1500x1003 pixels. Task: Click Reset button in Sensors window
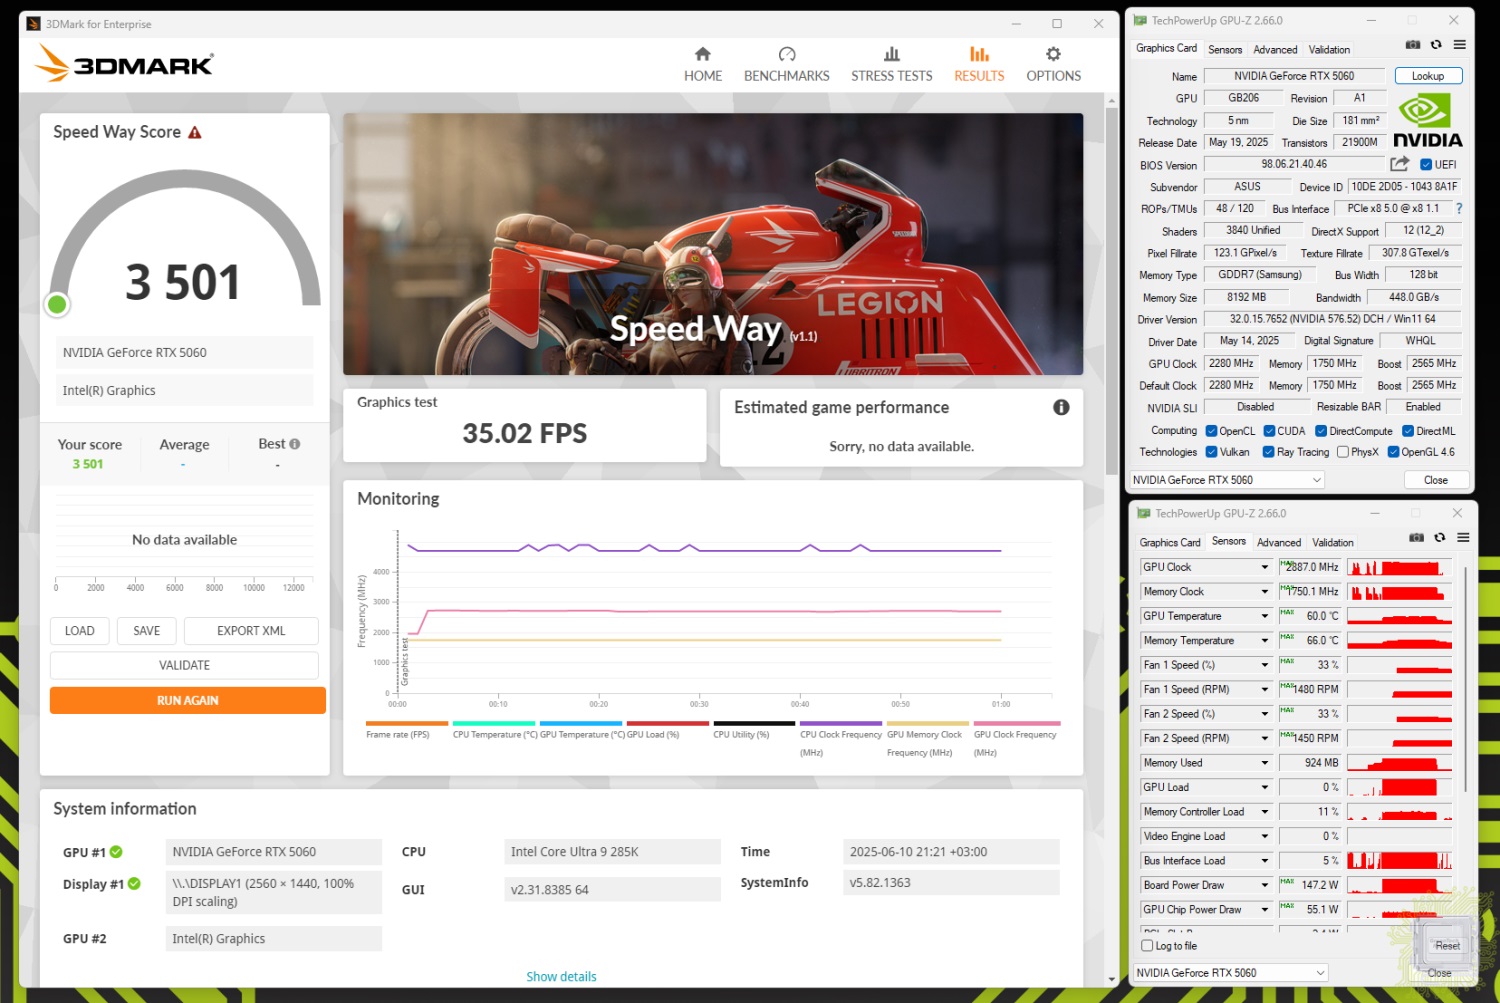1447,946
